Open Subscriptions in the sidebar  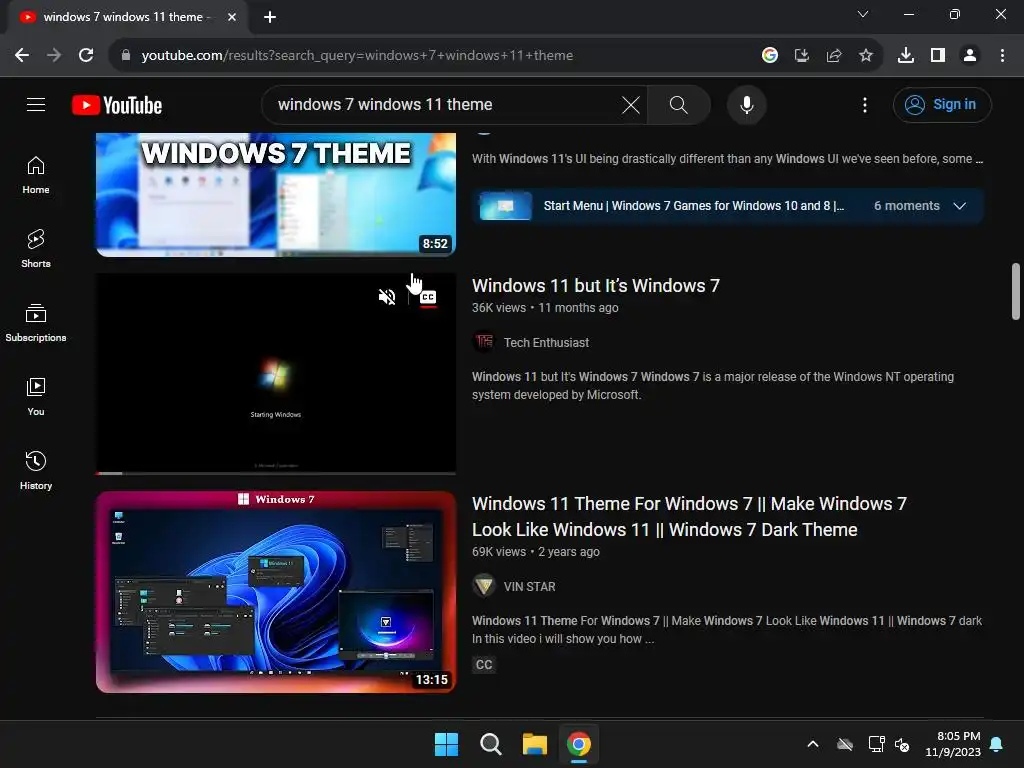pos(36,323)
